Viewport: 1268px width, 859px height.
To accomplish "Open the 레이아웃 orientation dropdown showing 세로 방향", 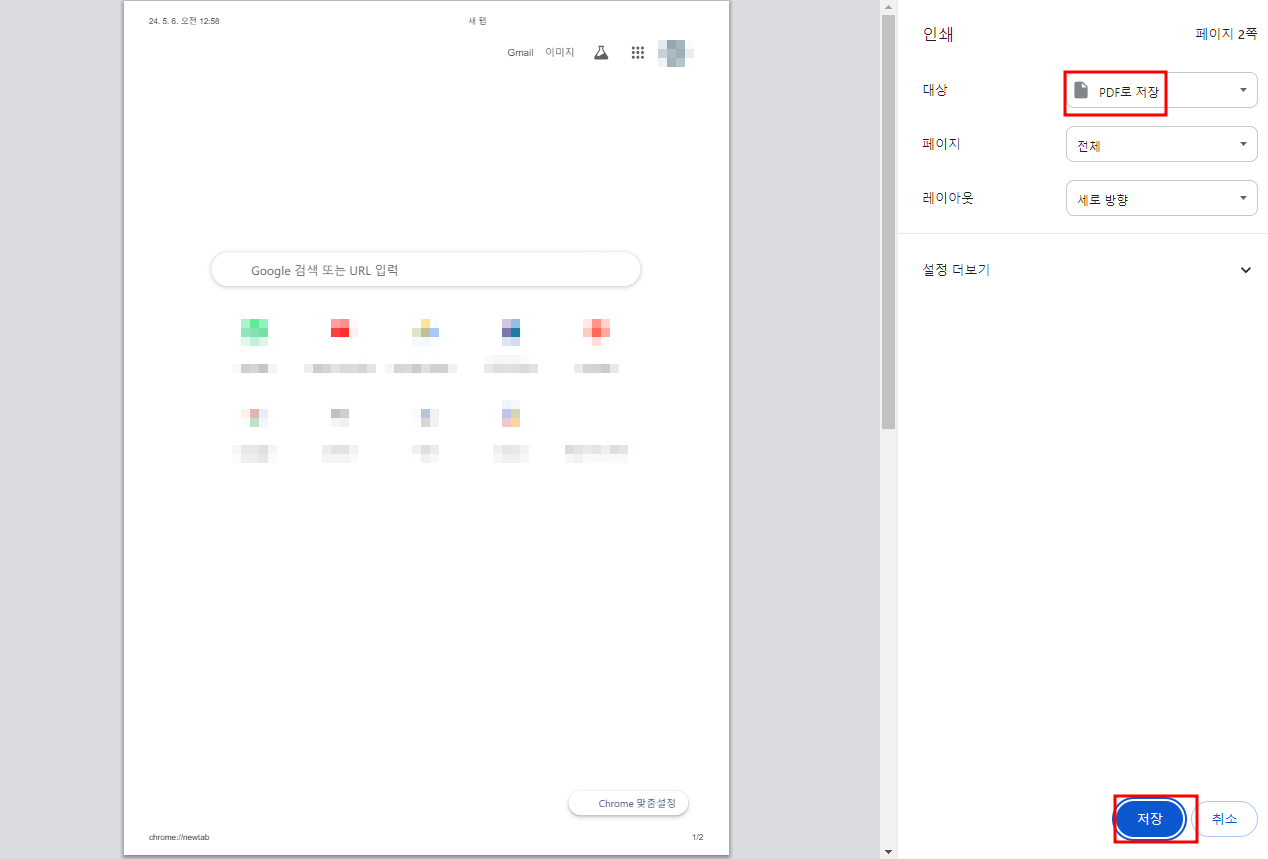I will click(x=1161, y=197).
